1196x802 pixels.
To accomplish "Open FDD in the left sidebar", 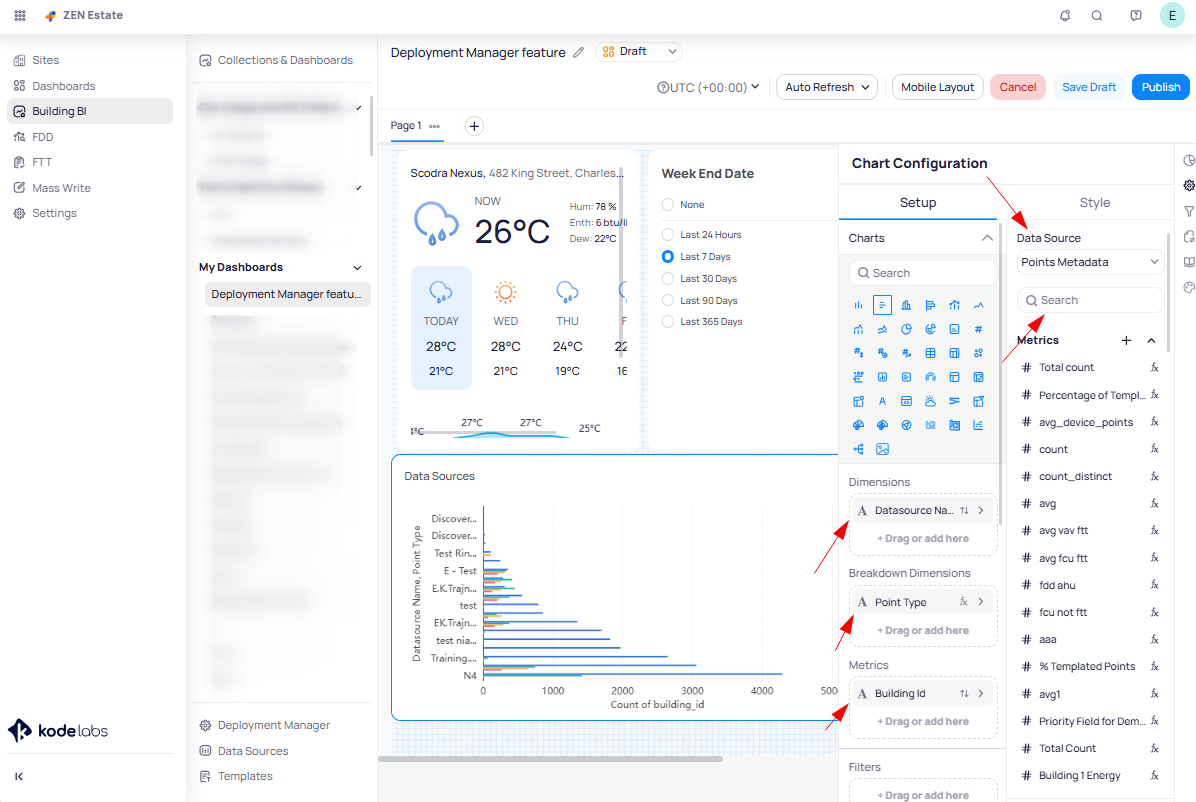I will click(x=43, y=137).
